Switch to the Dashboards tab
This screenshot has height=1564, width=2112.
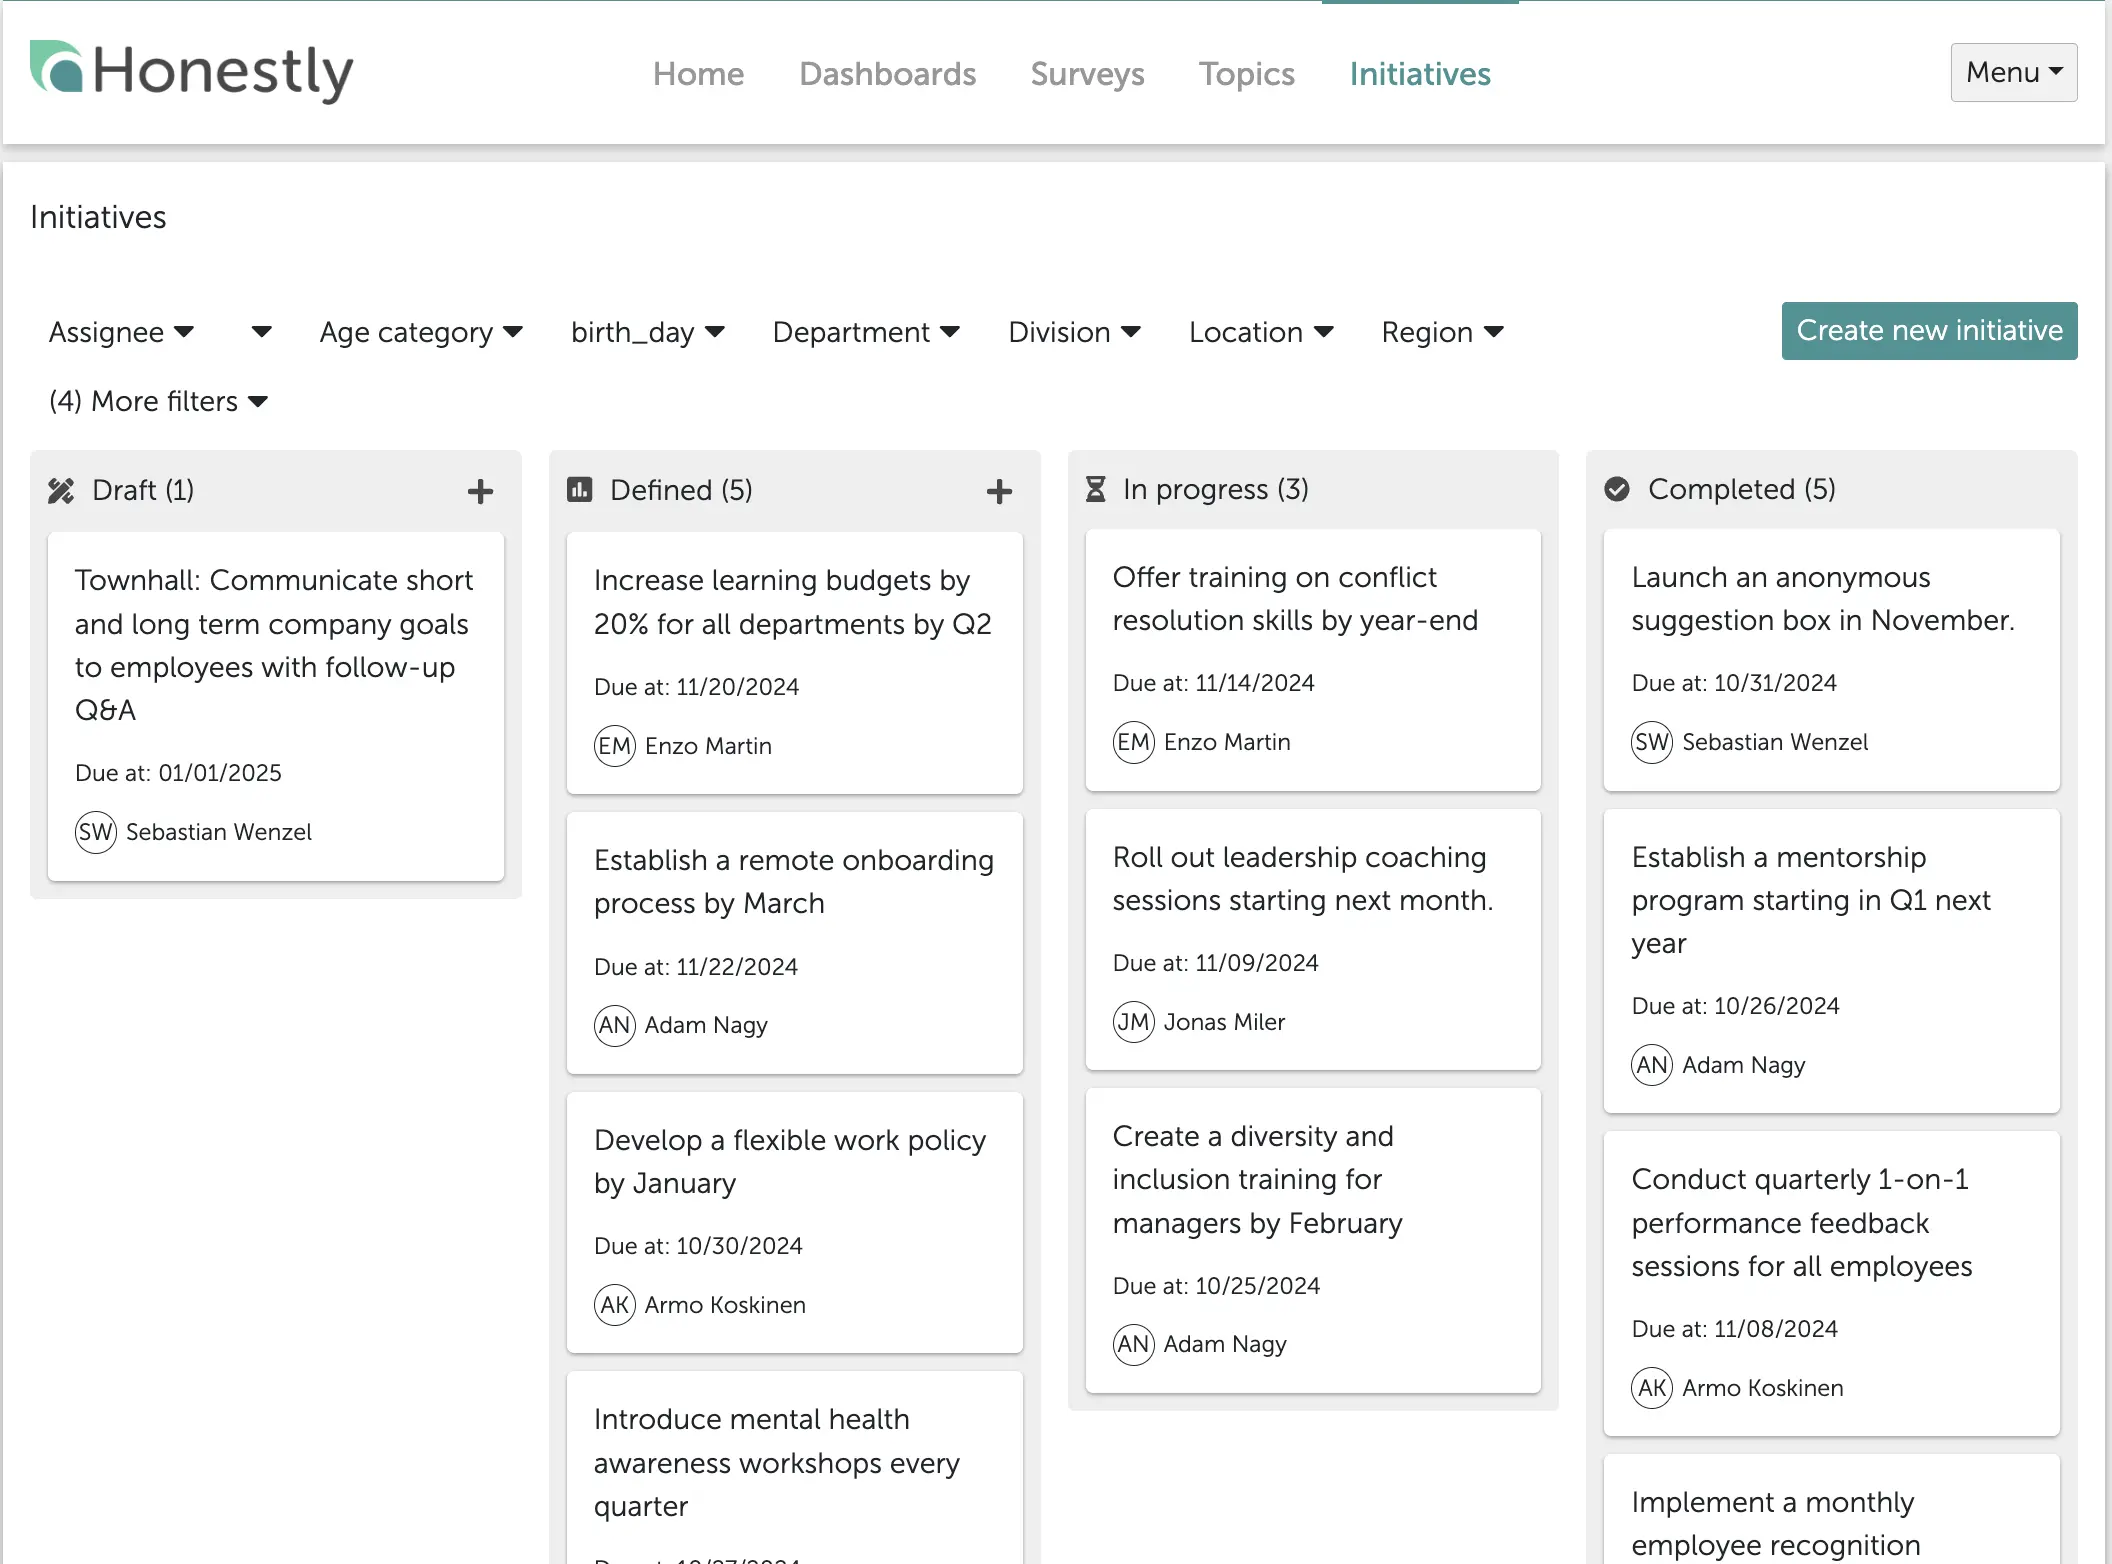[887, 74]
